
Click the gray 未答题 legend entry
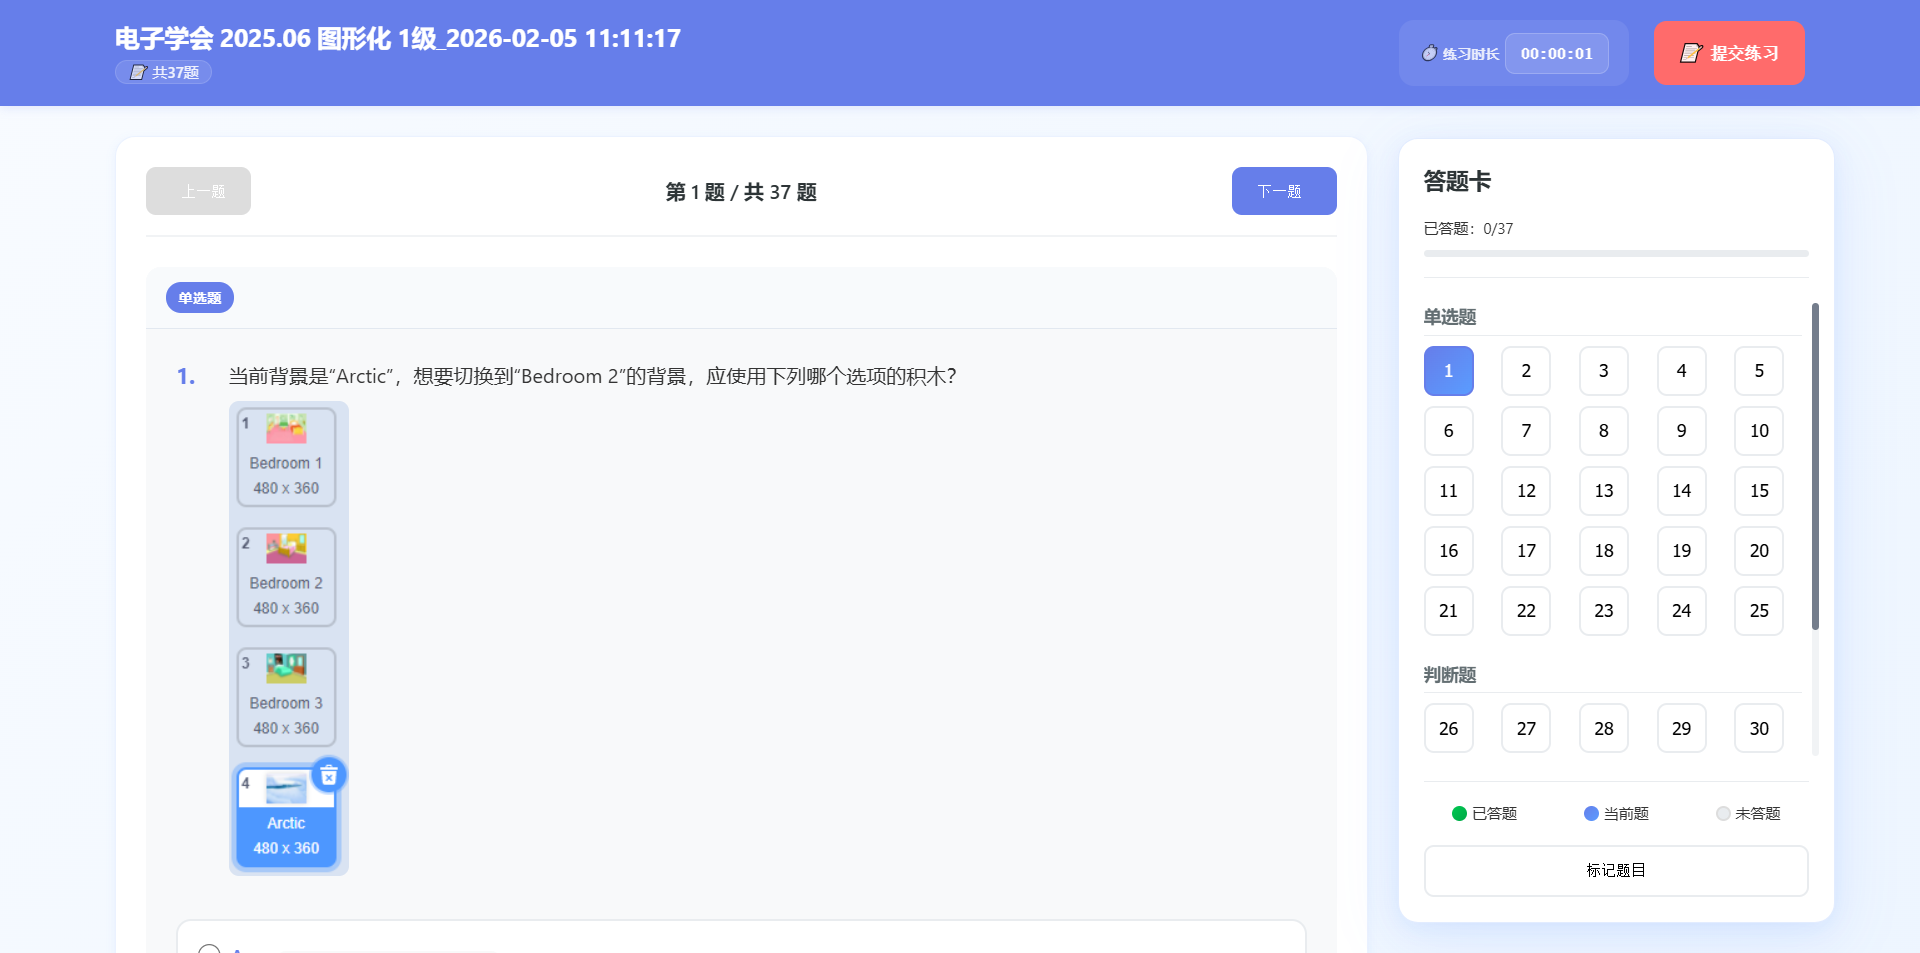pos(1748,814)
